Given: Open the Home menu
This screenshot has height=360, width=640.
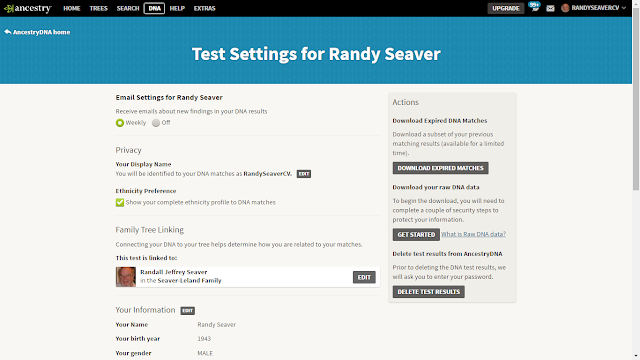Looking at the screenshot, I should coord(72,8).
